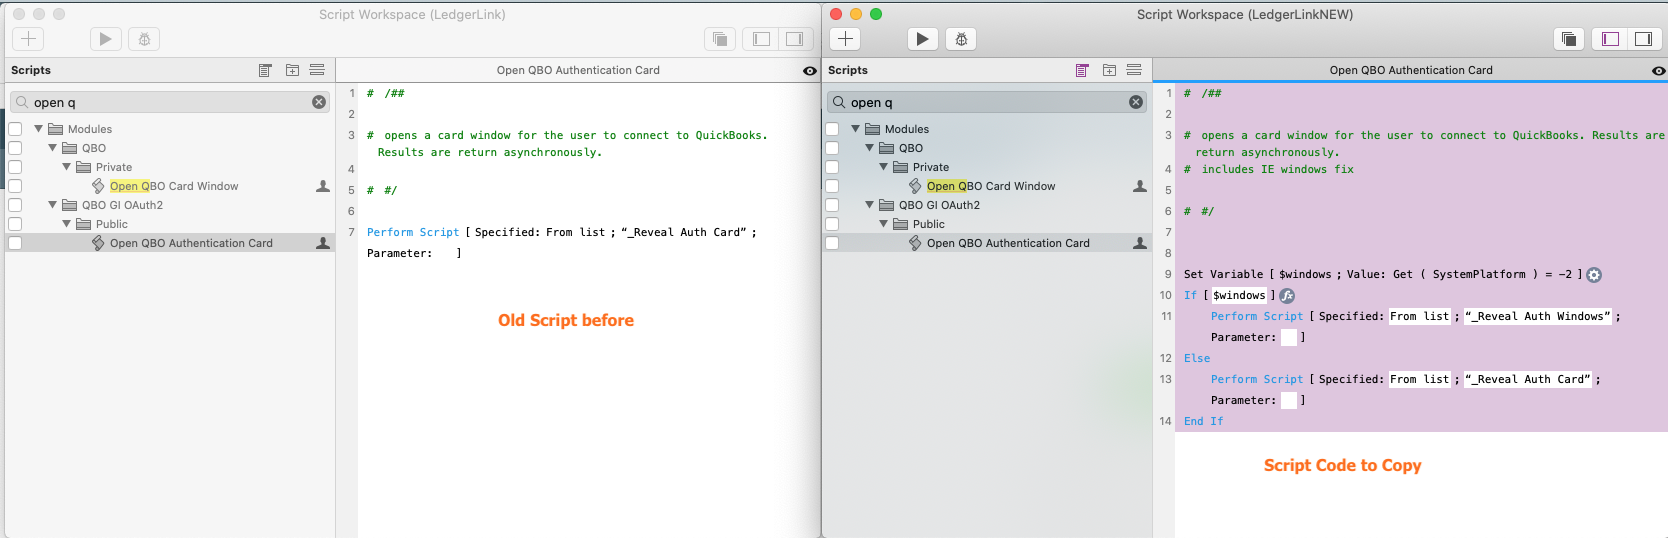Screen dimensions: 1668x538
Task: Check Open QBO Card Window checkbox in LedgerLinkNEW
Action: pyautogui.click(x=832, y=186)
